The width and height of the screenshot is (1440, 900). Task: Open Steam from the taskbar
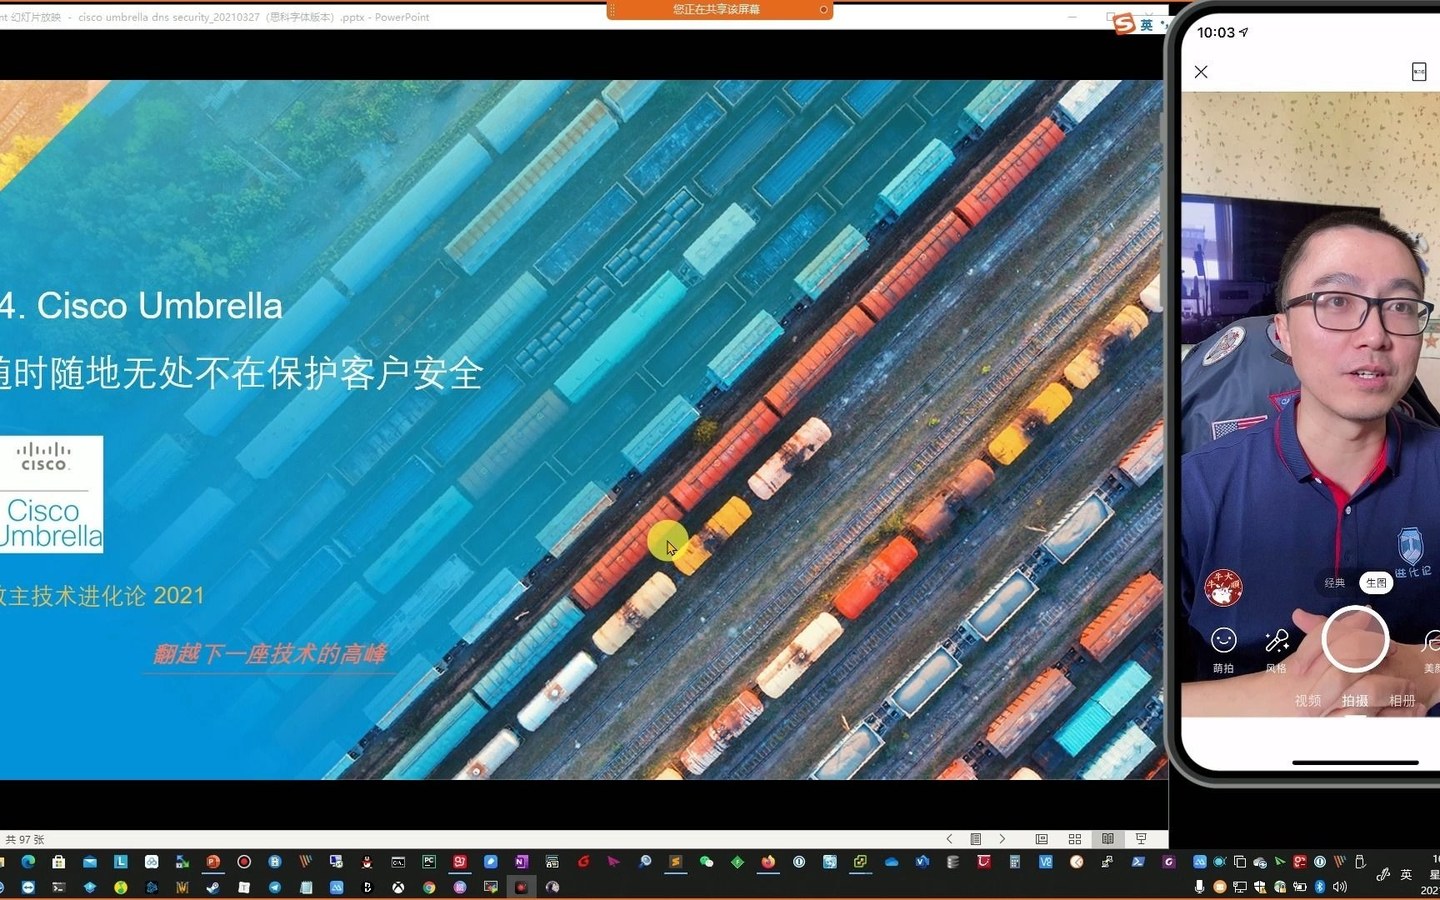click(x=213, y=887)
